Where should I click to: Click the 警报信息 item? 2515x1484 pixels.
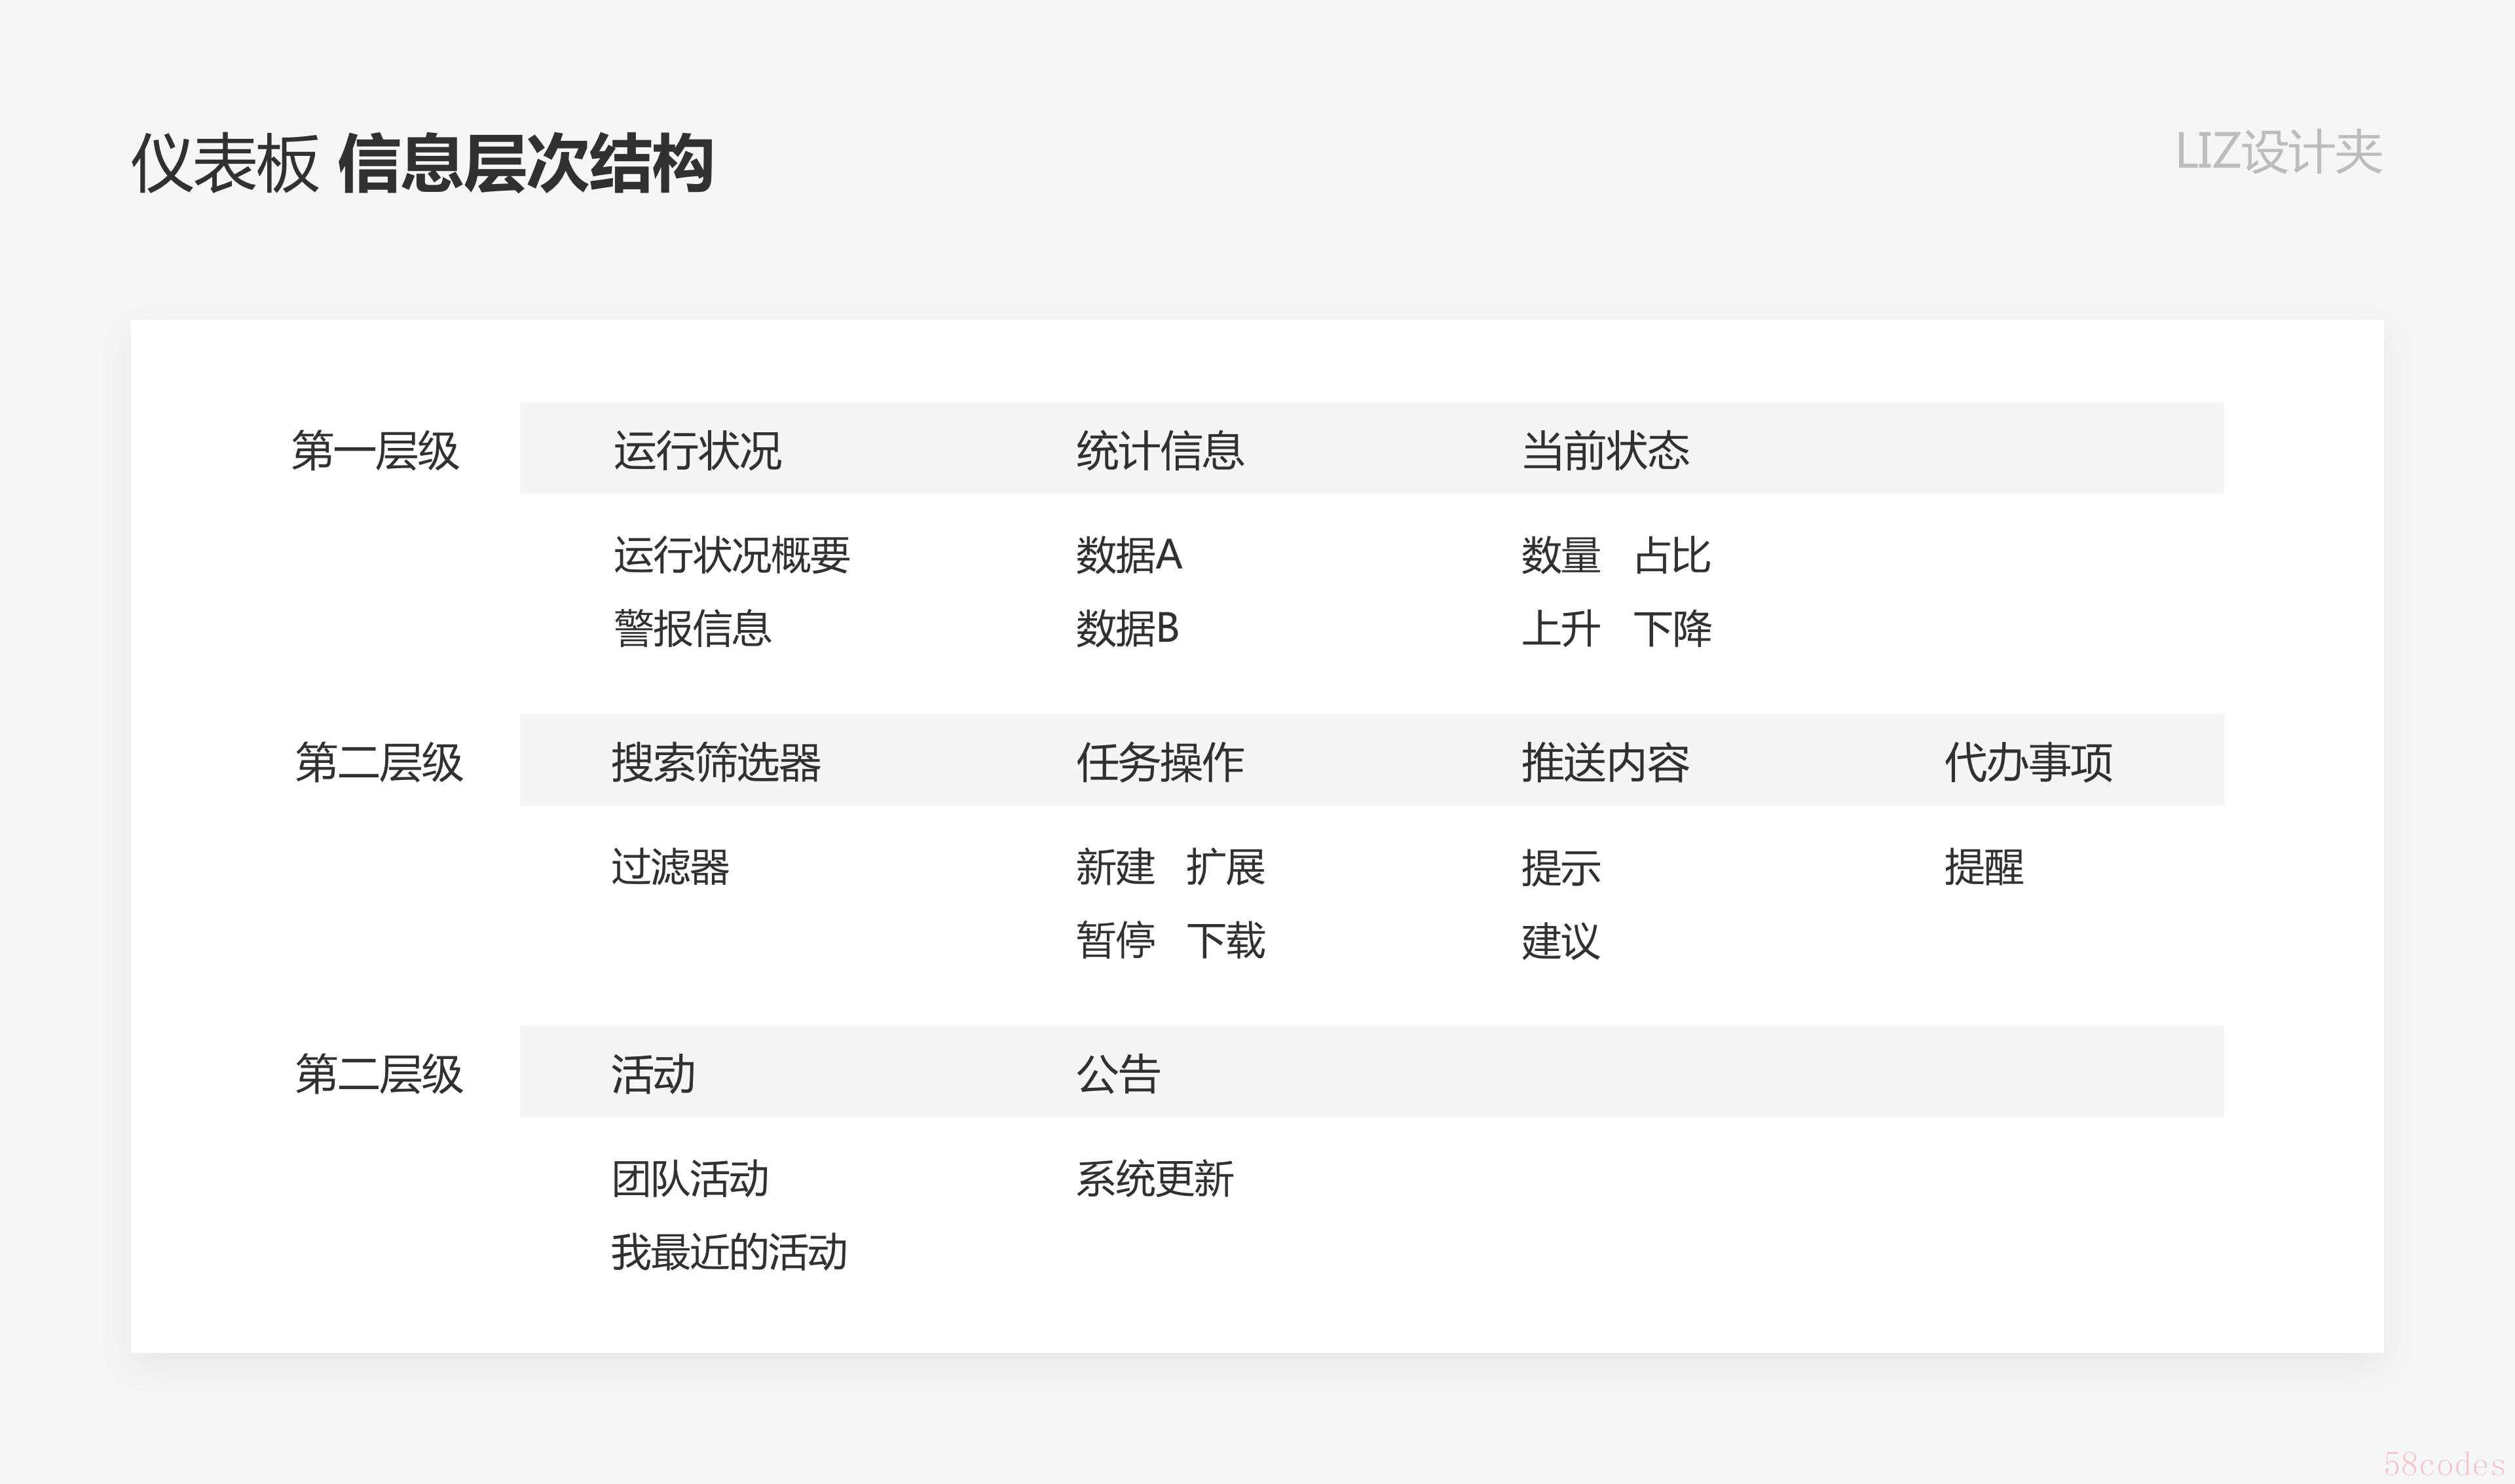(x=692, y=629)
